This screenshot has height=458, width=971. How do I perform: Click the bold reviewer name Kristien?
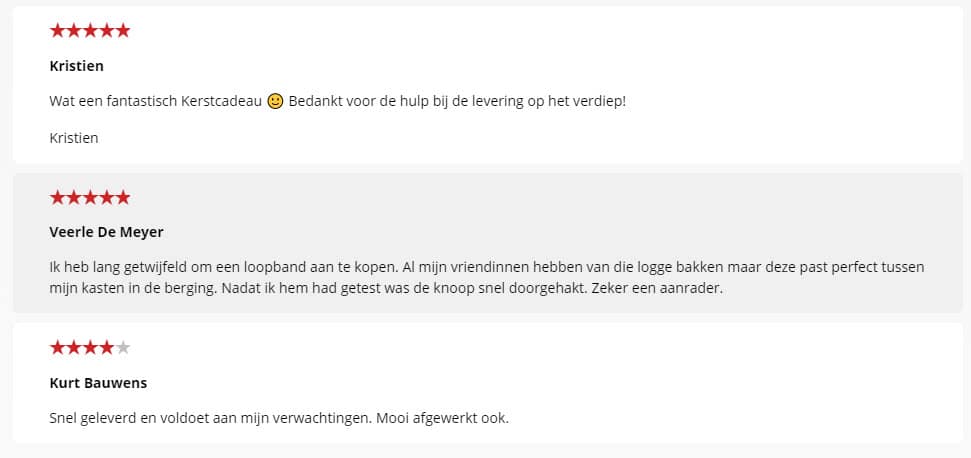pyautogui.click(x=76, y=66)
